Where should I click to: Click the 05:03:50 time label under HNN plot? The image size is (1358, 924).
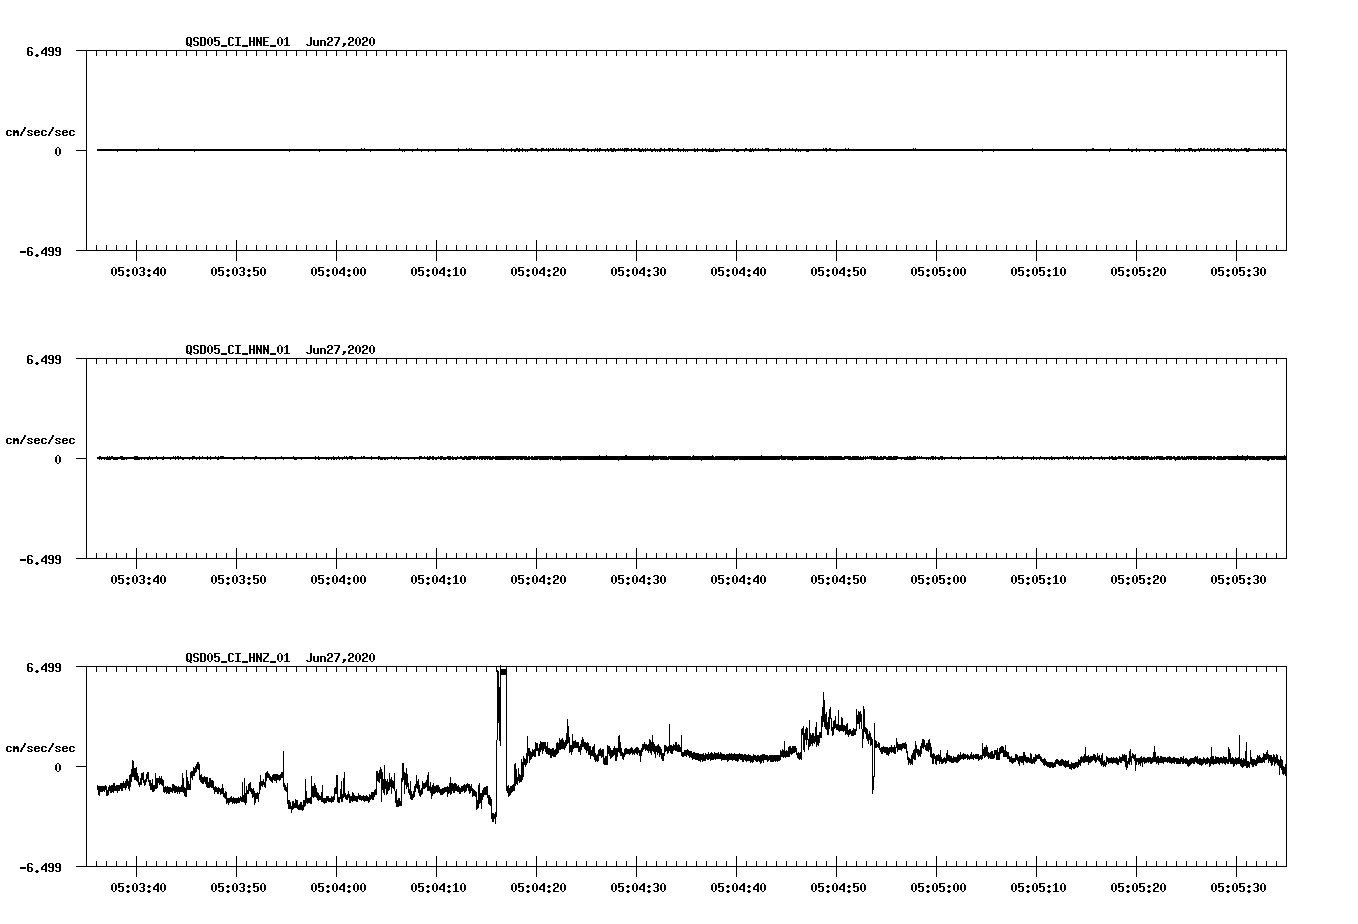[x=238, y=580]
